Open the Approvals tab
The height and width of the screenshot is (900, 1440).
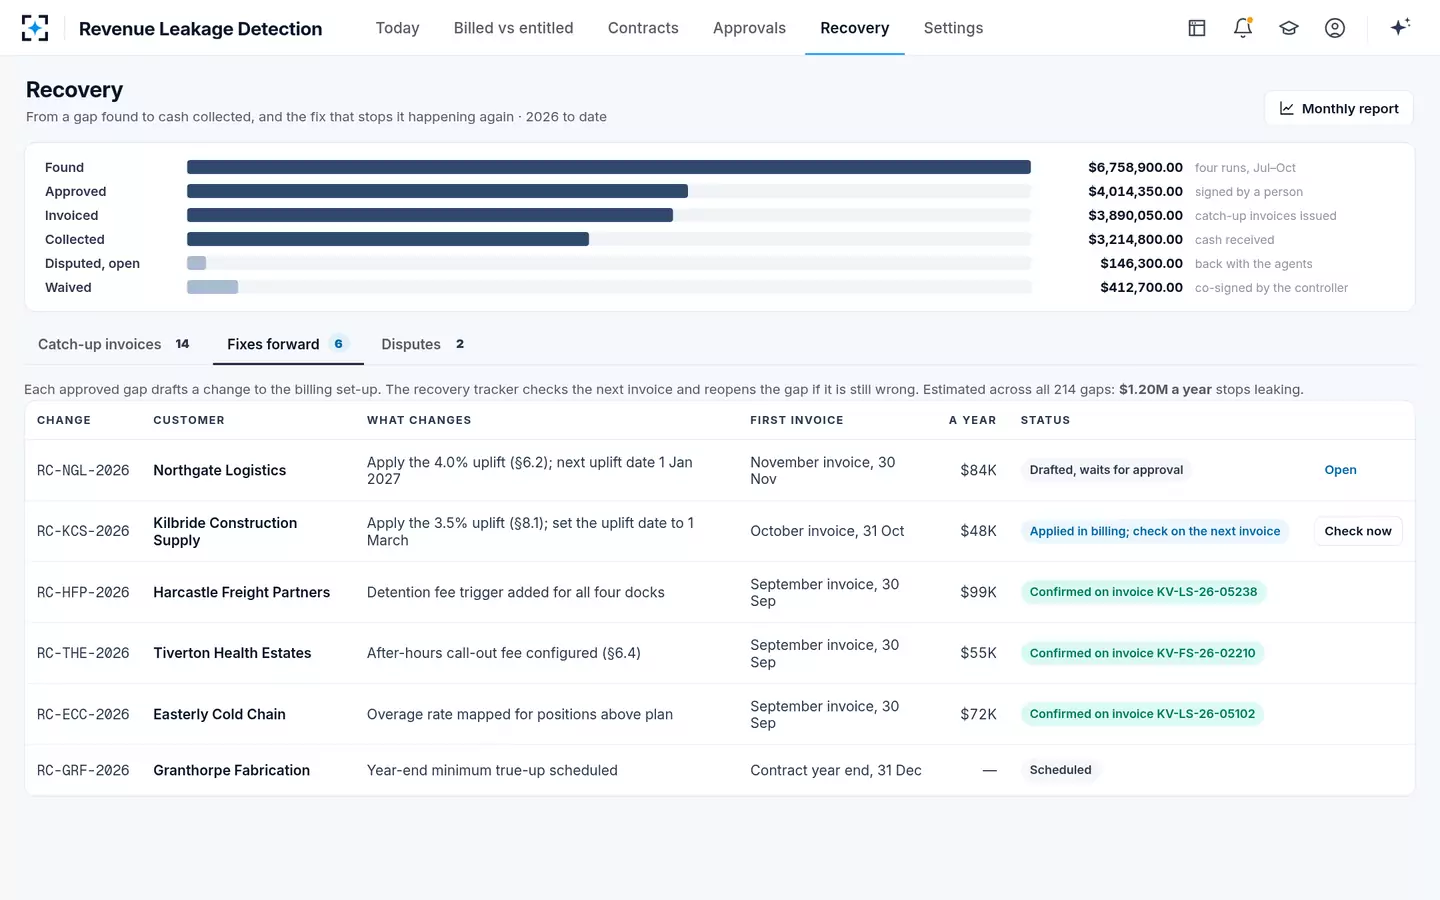tap(749, 28)
